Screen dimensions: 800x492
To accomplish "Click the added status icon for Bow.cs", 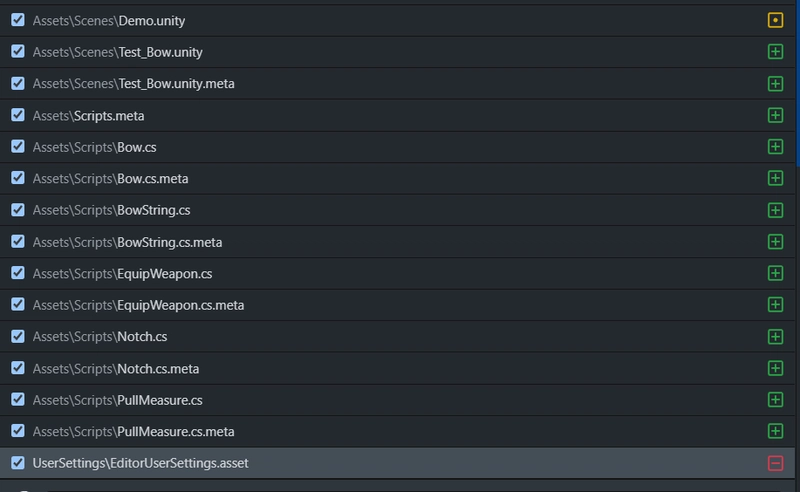I will (x=775, y=147).
